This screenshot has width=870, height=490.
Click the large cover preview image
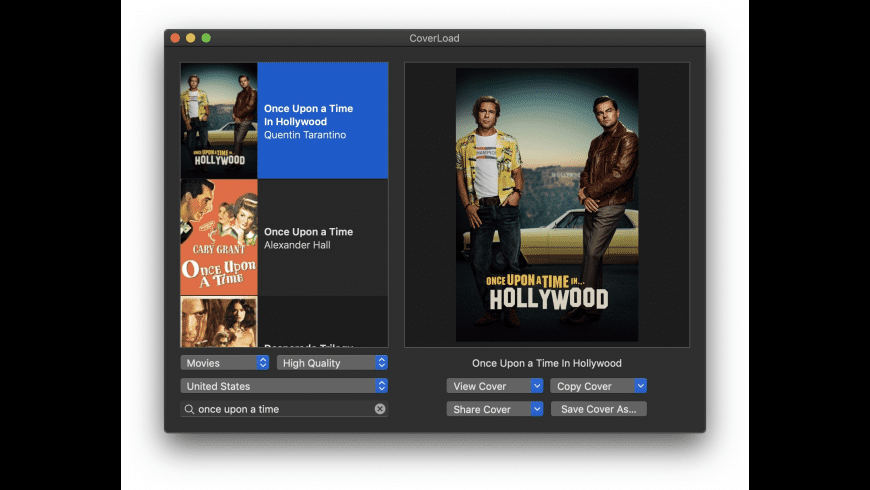[547, 204]
